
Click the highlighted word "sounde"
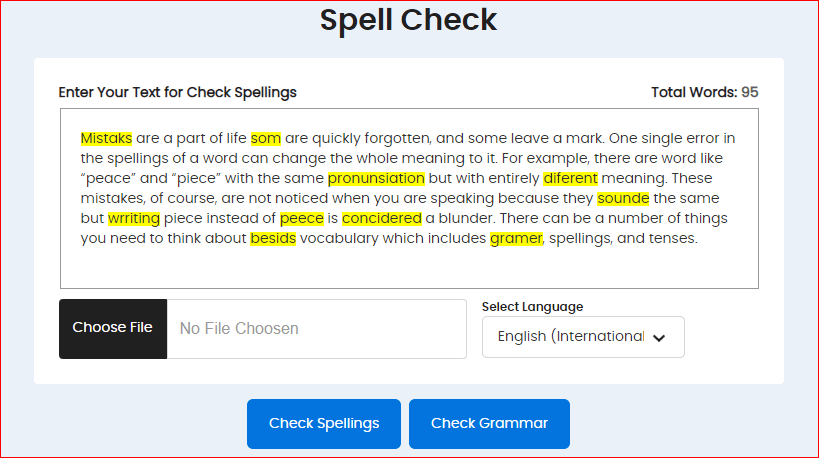[x=623, y=198]
